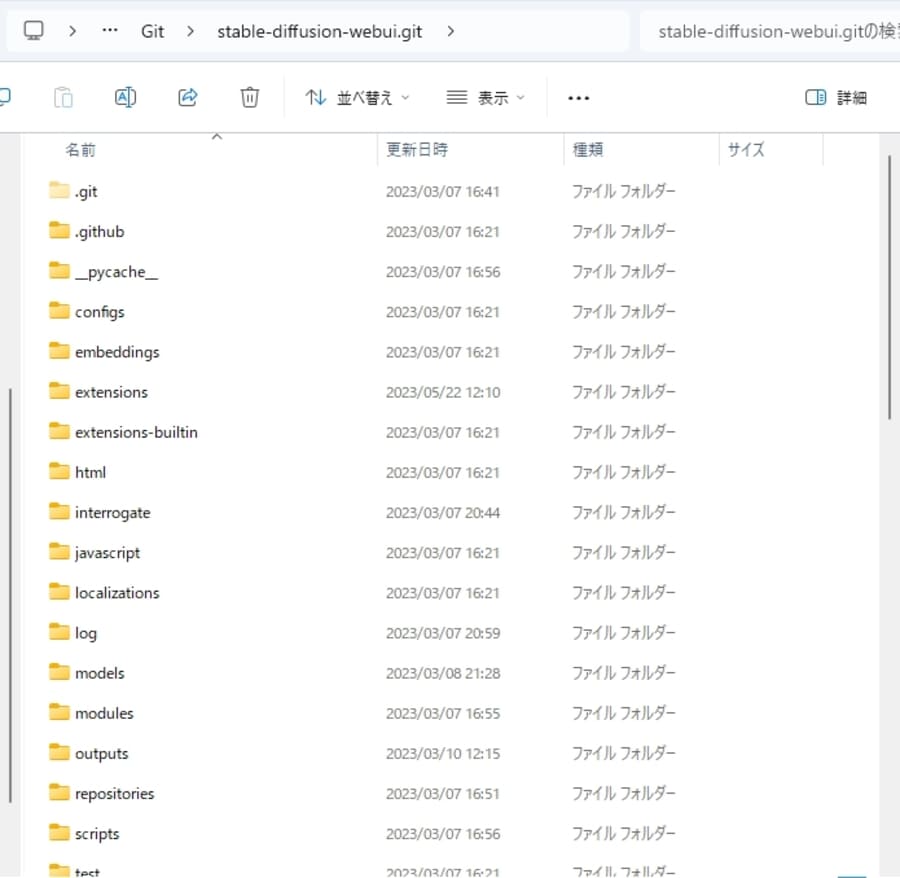This screenshot has height=878, width=900.
Task: Toggle the 詳細 details pane
Action: [x=836, y=98]
